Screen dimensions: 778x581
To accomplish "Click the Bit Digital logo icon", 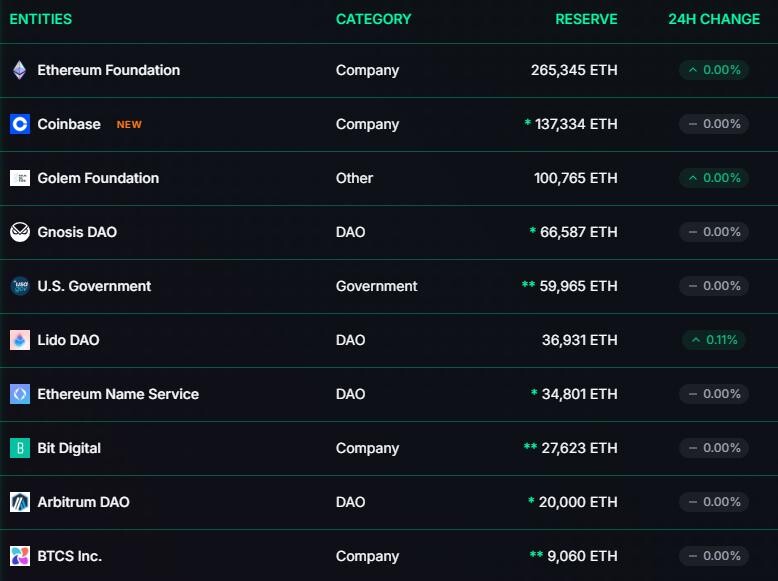I will click(20, 449).
